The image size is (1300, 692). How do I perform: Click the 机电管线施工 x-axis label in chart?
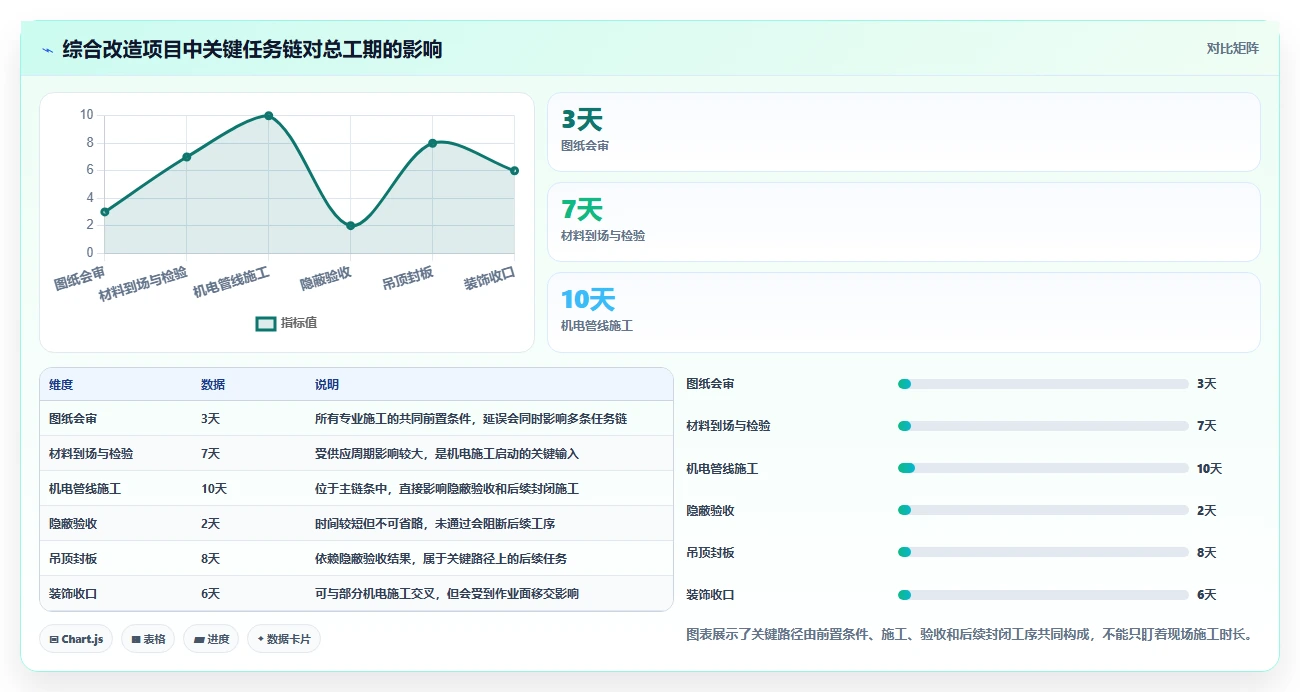coord(231,283)
